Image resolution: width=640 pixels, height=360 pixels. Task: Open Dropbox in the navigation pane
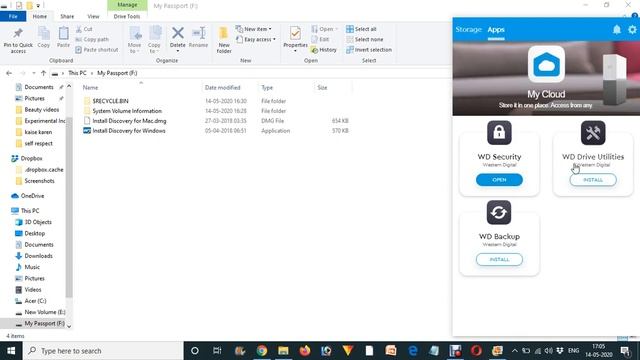(31, 158)
